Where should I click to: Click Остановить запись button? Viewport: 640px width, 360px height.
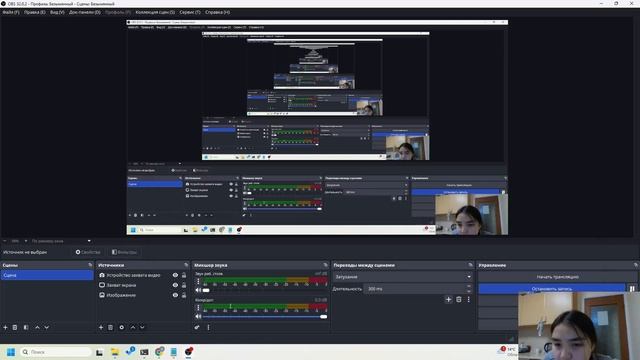pyautogui.click(x=552, y=289)
